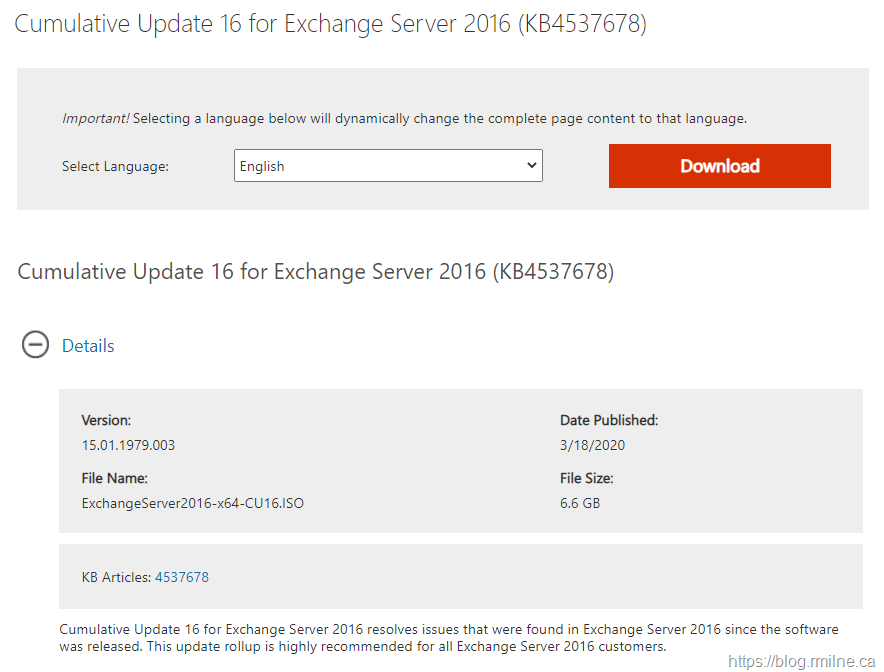Click the blog.rmilne.ca watermark URL
This screenshot has width=884, height=672.
(802, 661)
